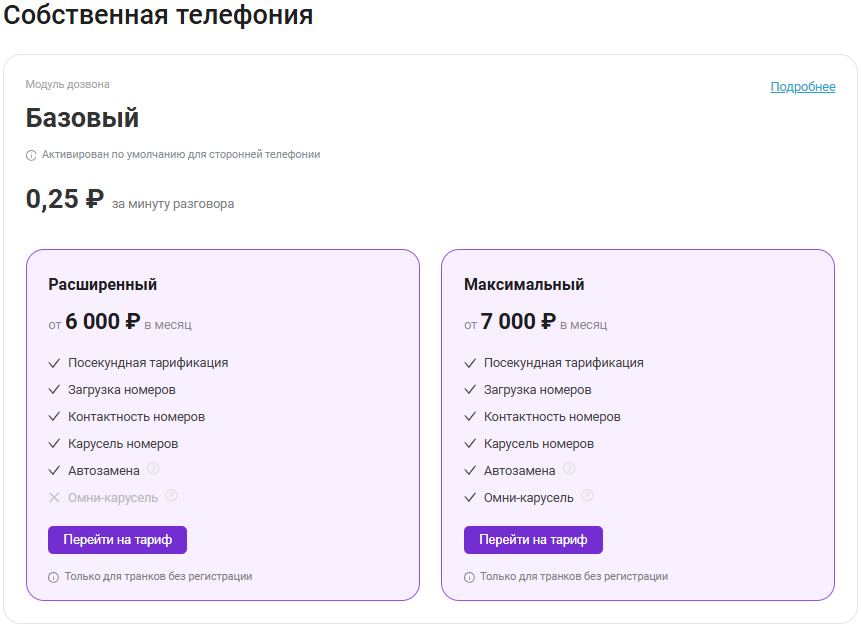This screenshot has height=626, width=861.
Task: Click info icon under Максимальный tariff button
Action: (469, 577)
